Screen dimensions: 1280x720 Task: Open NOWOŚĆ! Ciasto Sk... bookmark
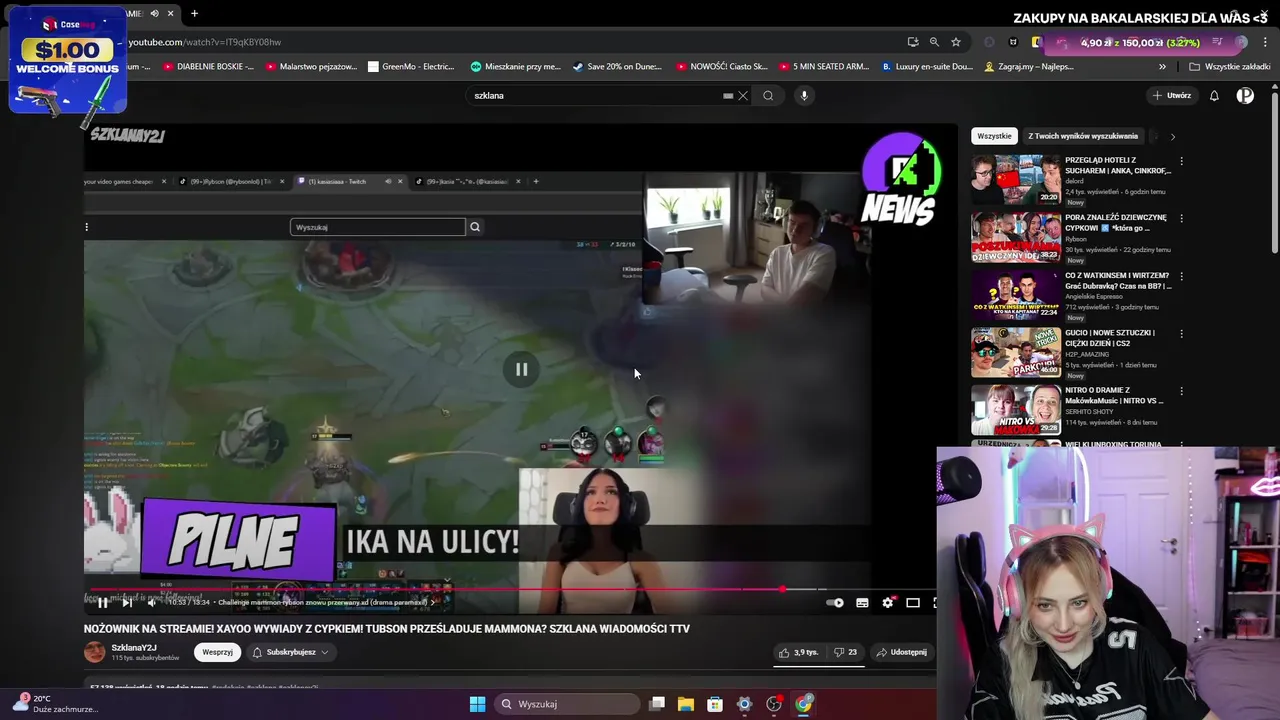[722, 67]
